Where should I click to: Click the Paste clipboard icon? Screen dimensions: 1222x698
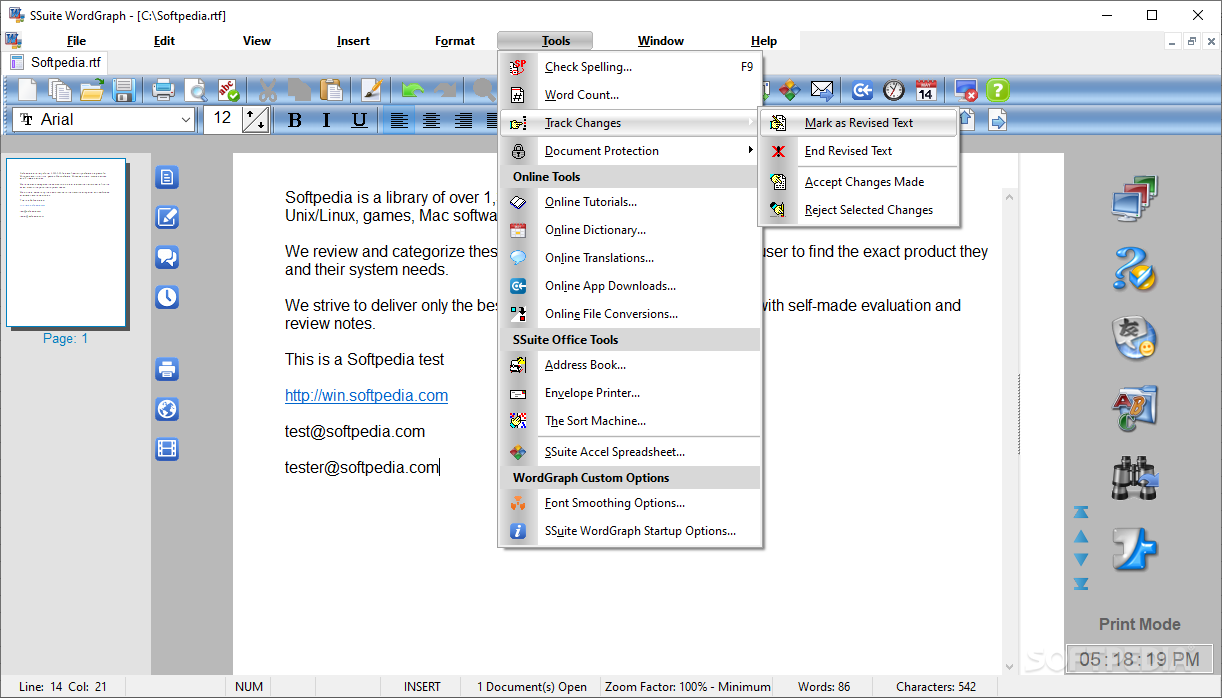point(331,91)
